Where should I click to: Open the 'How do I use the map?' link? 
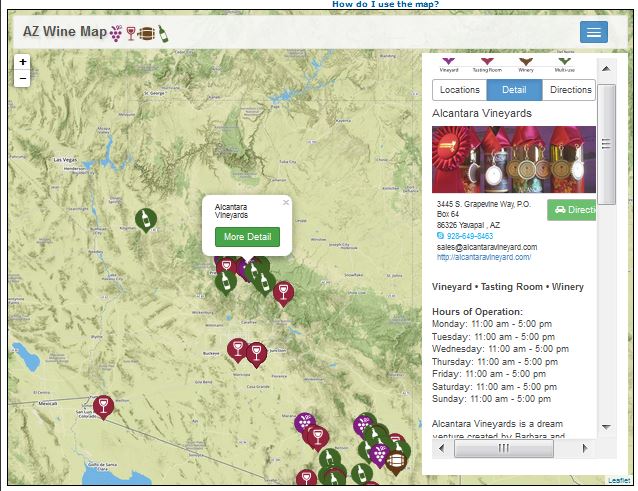(385, 4)
